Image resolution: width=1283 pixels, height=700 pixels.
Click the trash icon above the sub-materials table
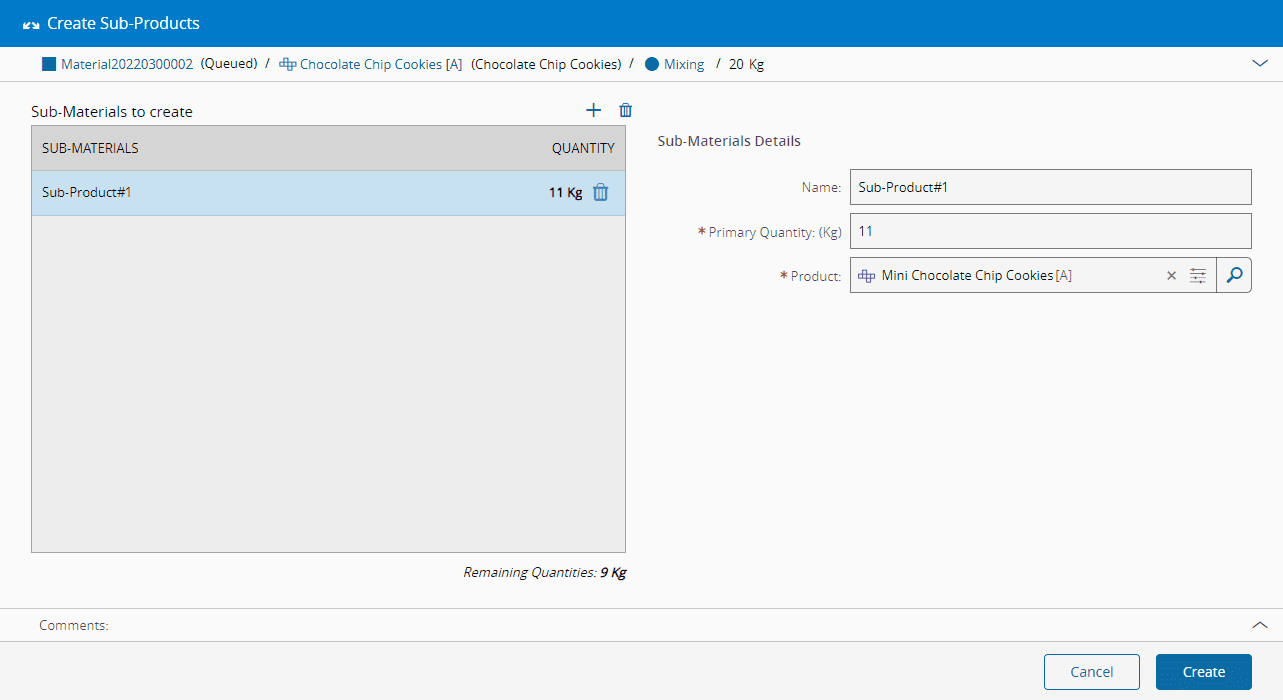coord(626,111)
